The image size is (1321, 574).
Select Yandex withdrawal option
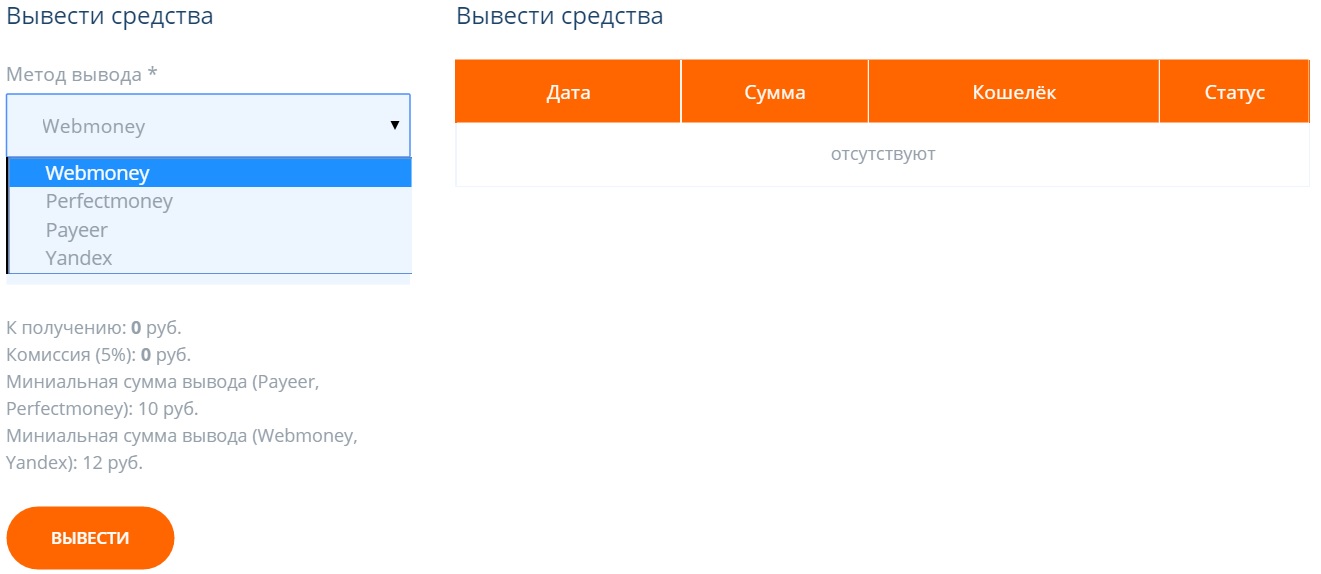(x=210, y=257)
